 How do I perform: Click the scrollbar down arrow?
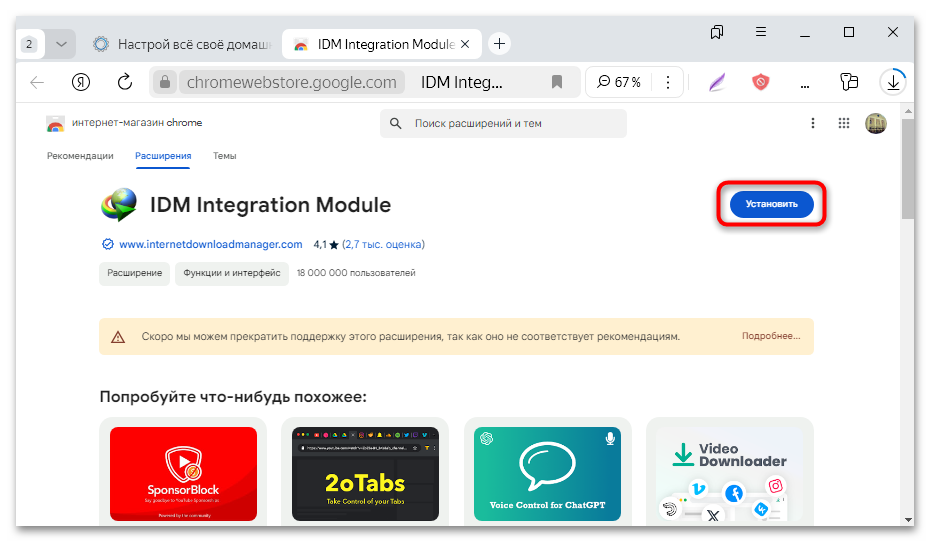(x=908, y=519)
